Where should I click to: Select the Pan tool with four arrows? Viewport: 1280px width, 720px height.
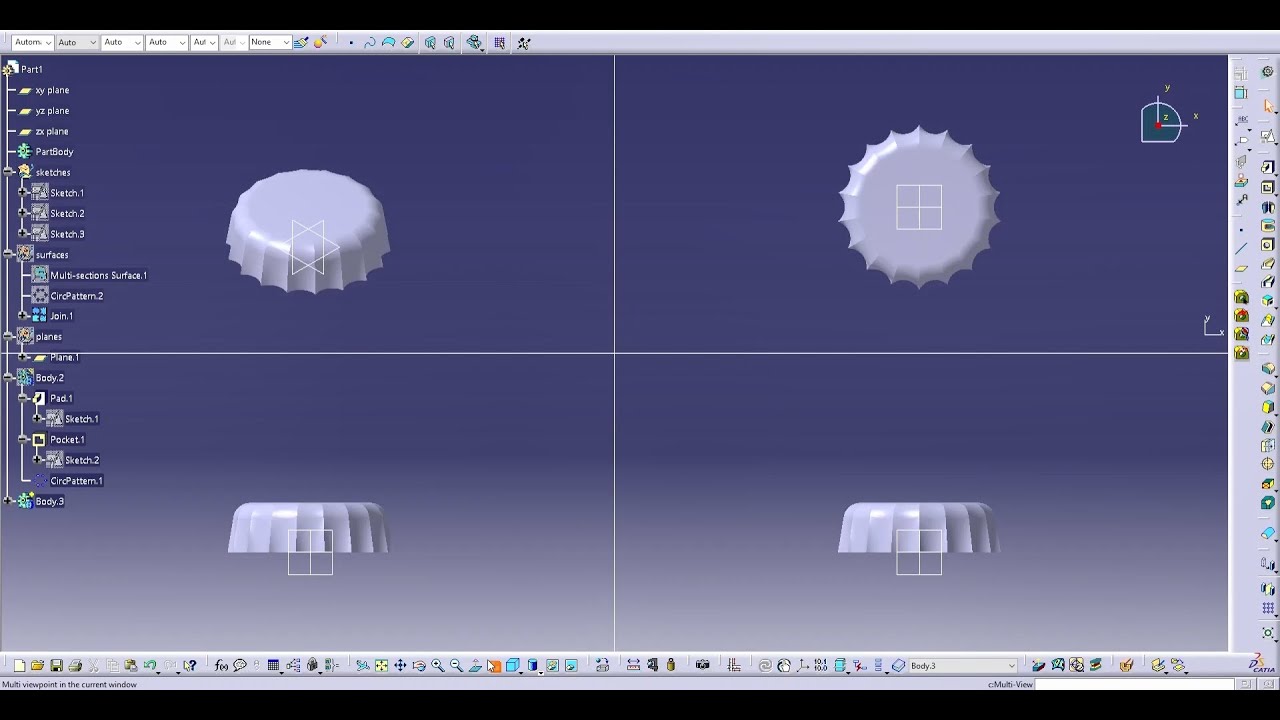(400, 665)
